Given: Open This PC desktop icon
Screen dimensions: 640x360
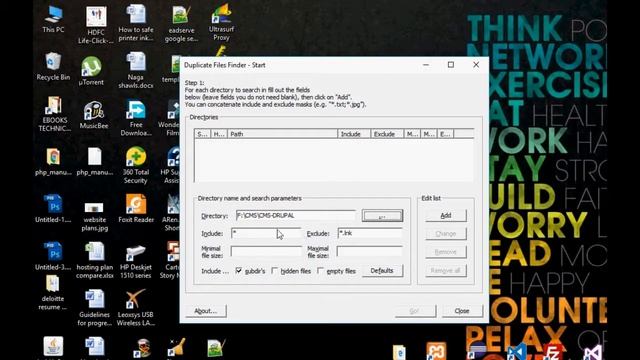Looking at the screenshot, I should (x=53, y=19).
